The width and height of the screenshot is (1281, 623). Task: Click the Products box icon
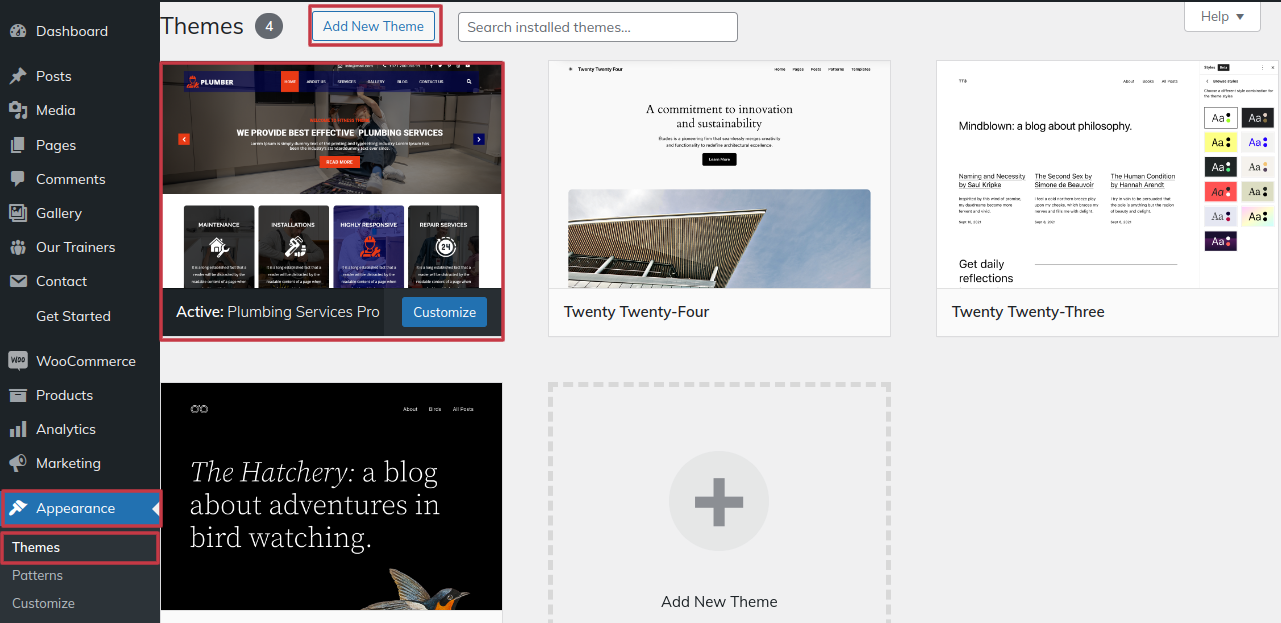[x=17, y=395]
